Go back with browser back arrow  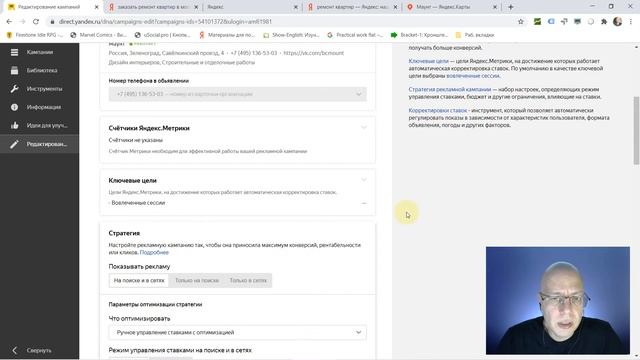click(9, 22)
